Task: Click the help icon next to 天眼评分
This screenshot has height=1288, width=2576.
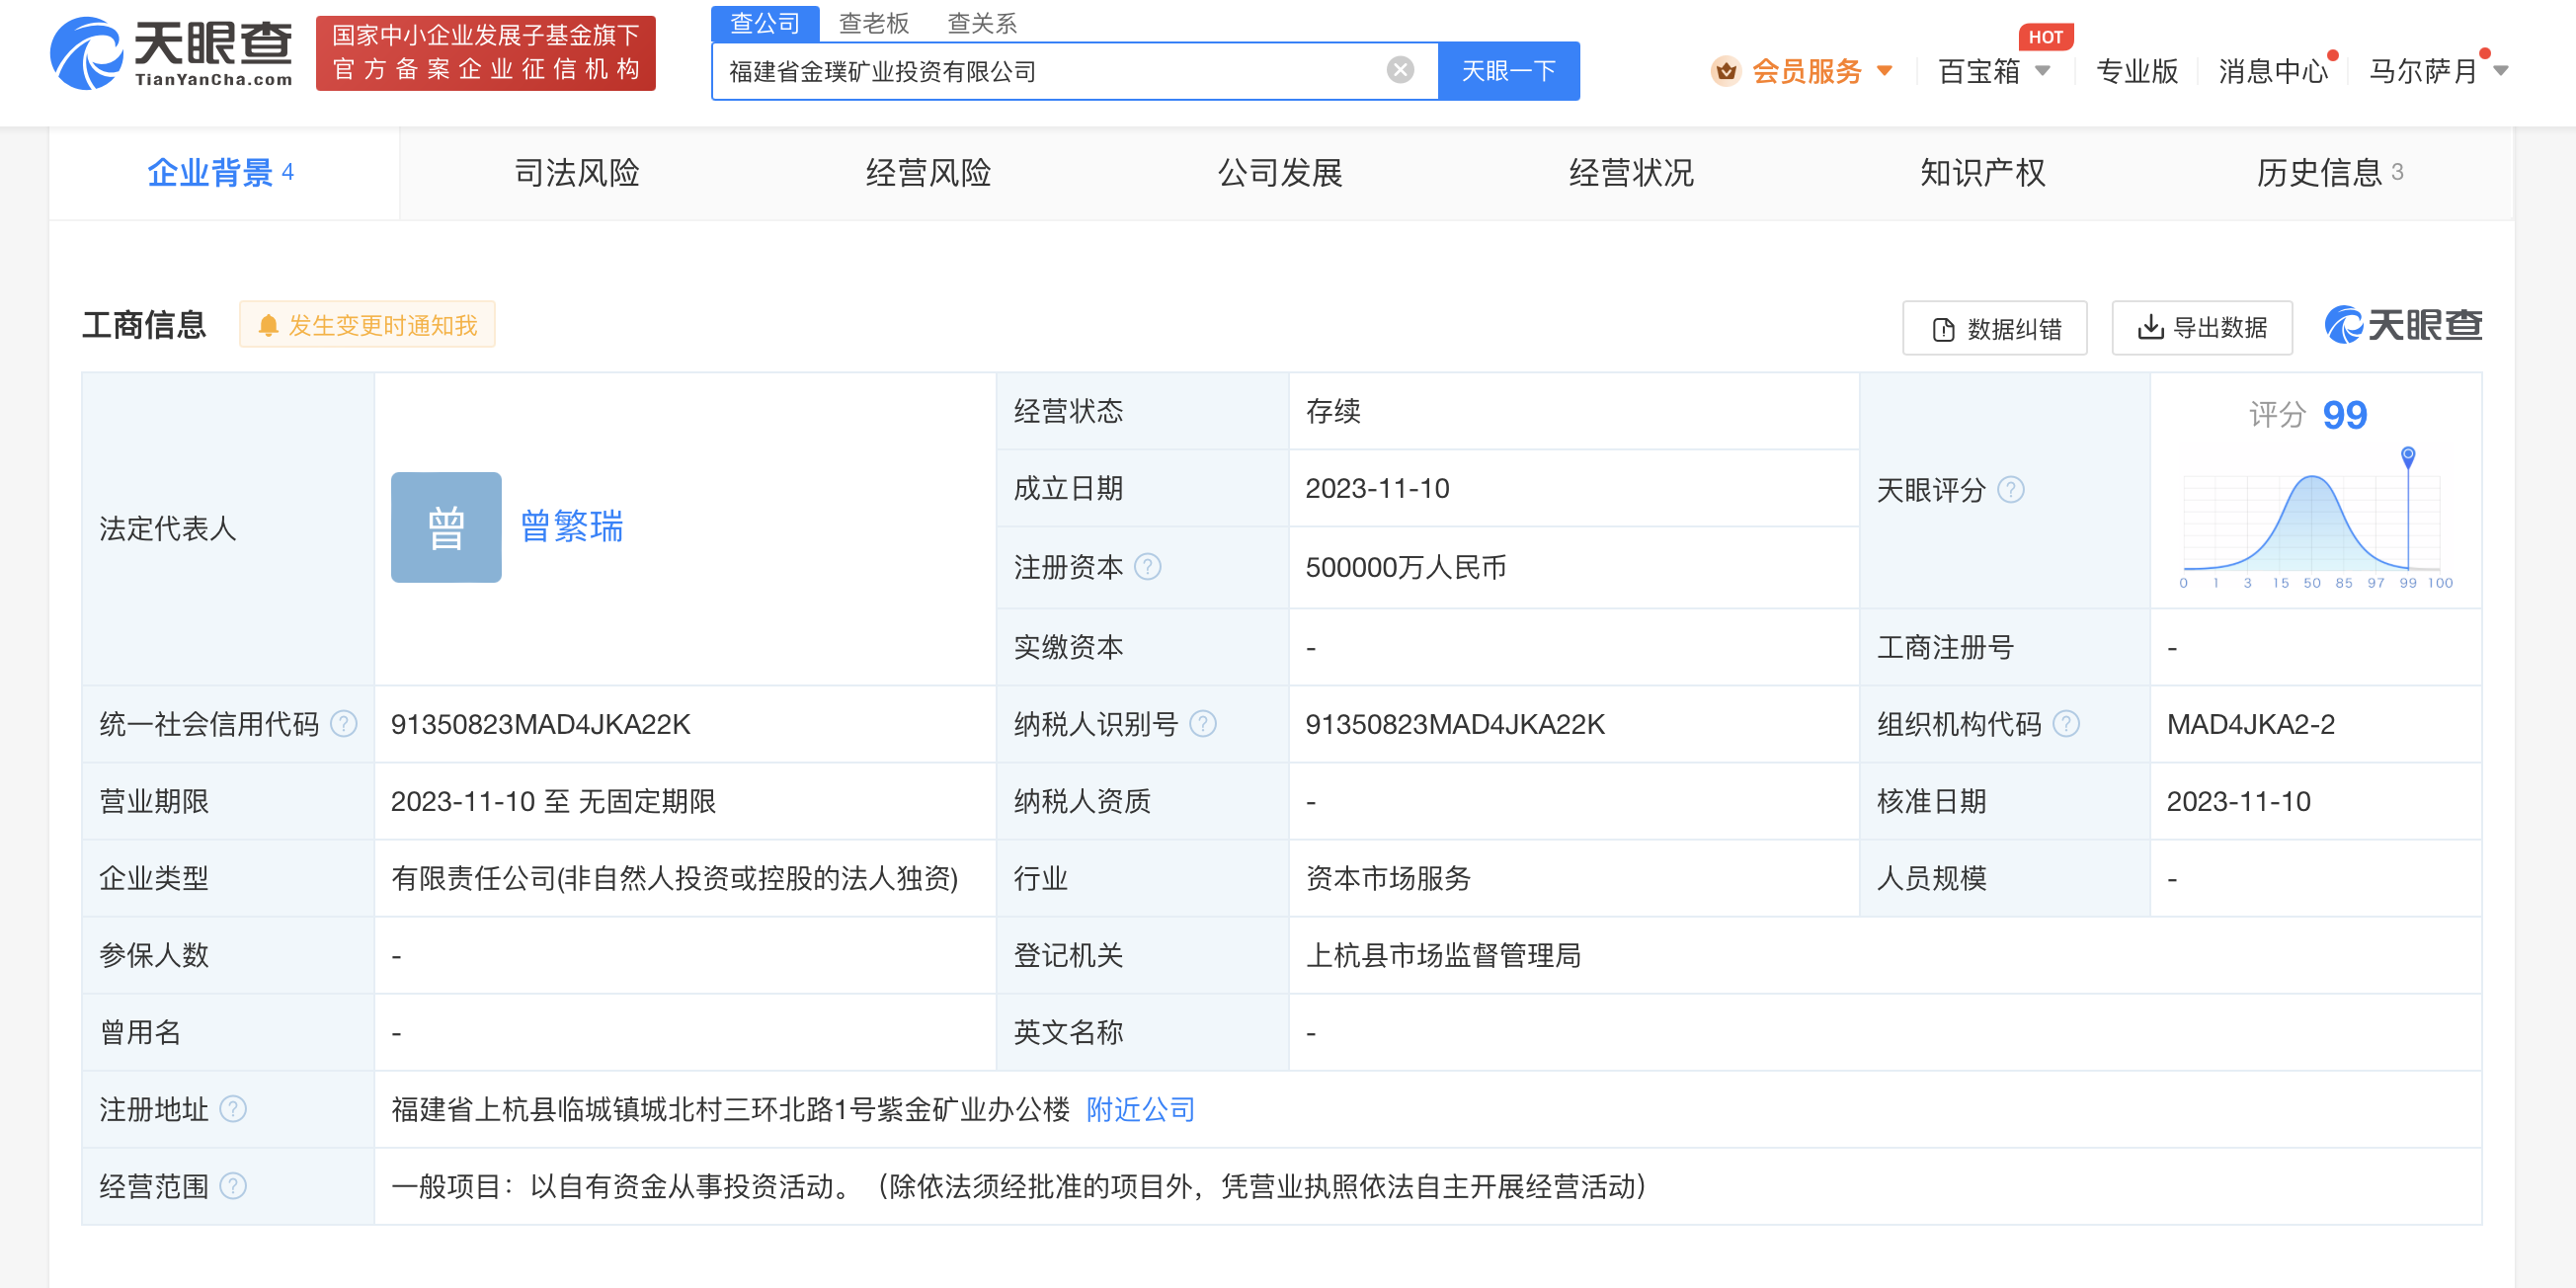Action: (x=2010, y=489)
